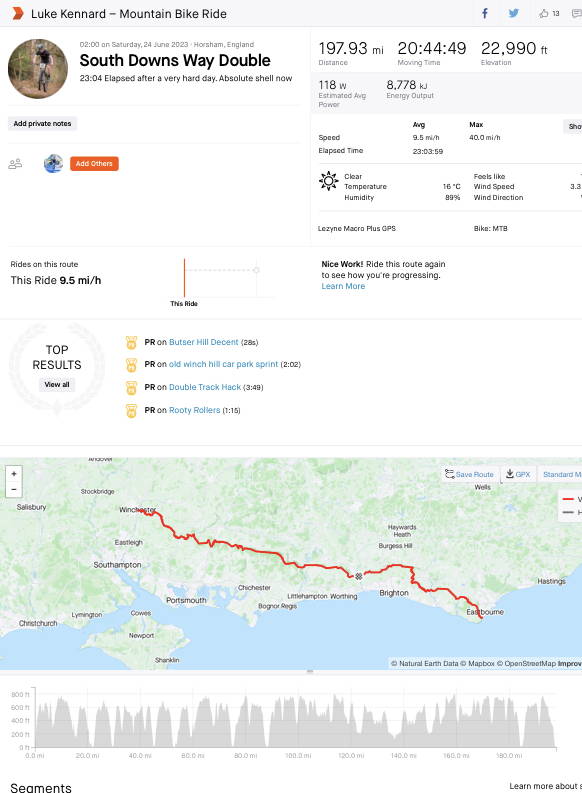This screenshot has height=793, width=582.
Task: Click Add private notes
Action: tap(42, 123)
